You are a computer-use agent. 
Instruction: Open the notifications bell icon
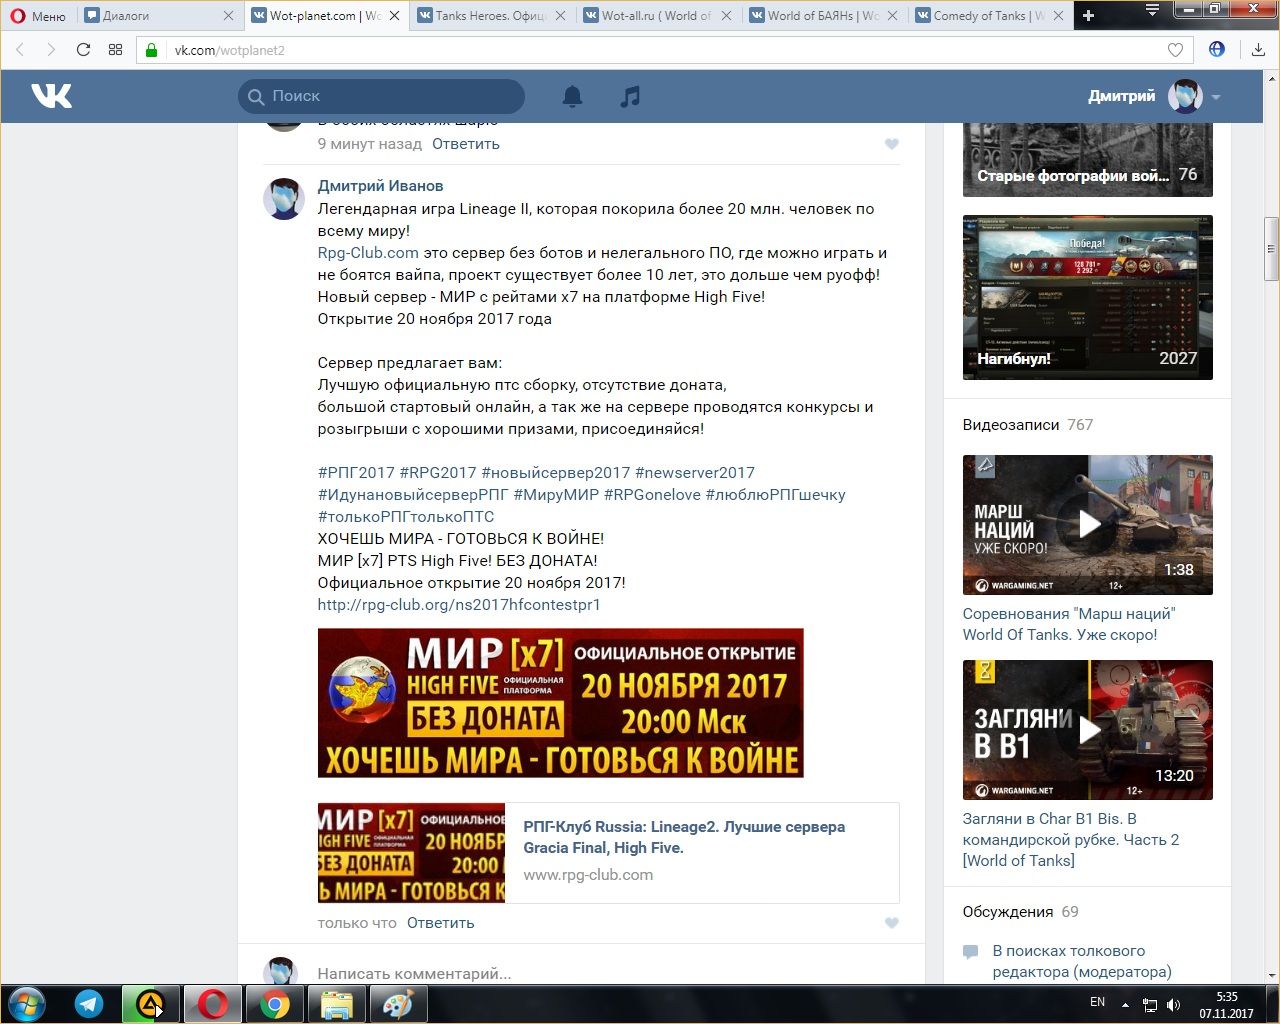[x=572, y=96]
